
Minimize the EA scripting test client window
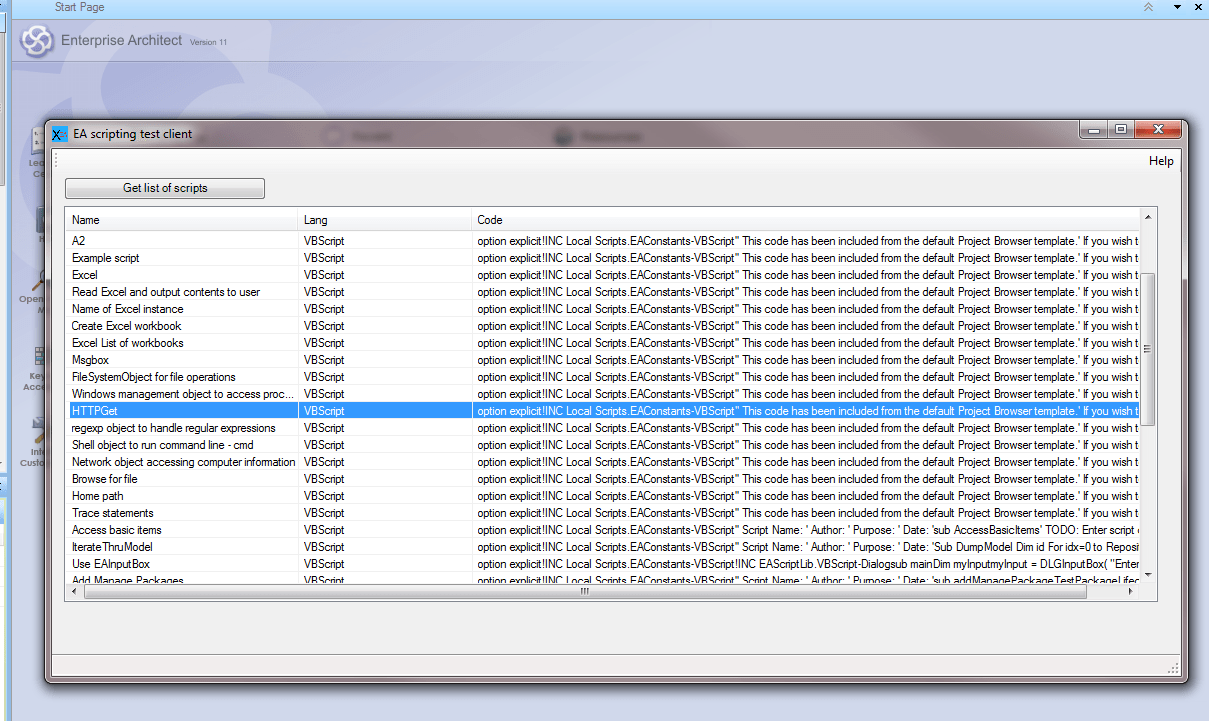click(1094, 129)
